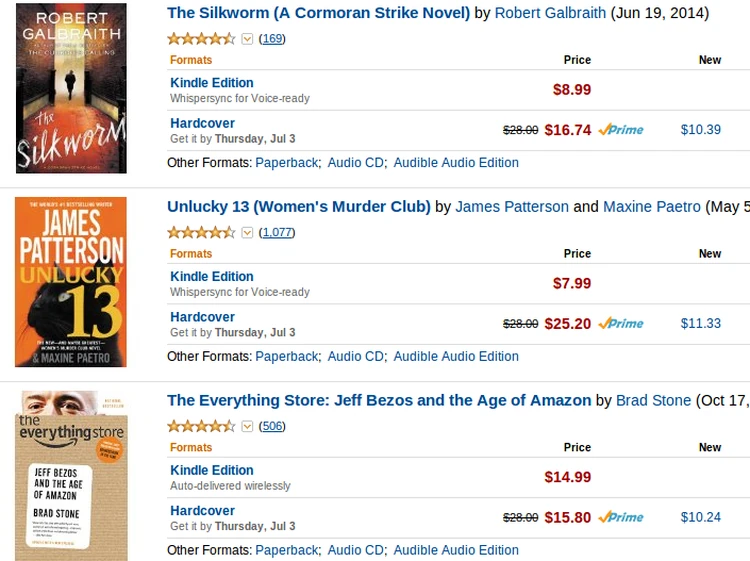Choose Hardcover format of Unlucky 13
Screen dimensions: 750x561
[x=202, y=317]
